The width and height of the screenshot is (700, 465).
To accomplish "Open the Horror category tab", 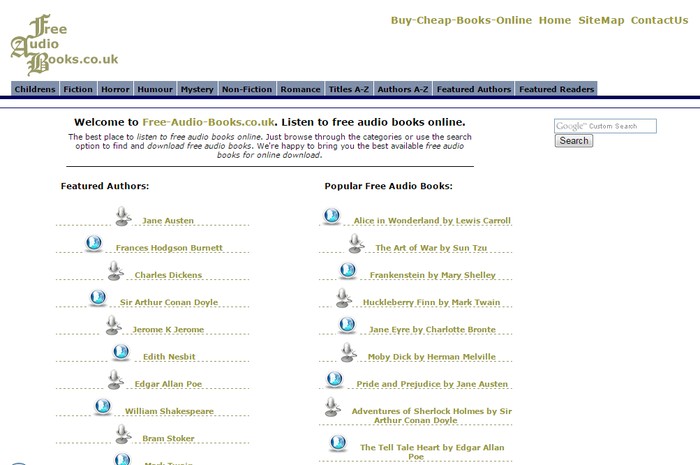I will 115,89.
